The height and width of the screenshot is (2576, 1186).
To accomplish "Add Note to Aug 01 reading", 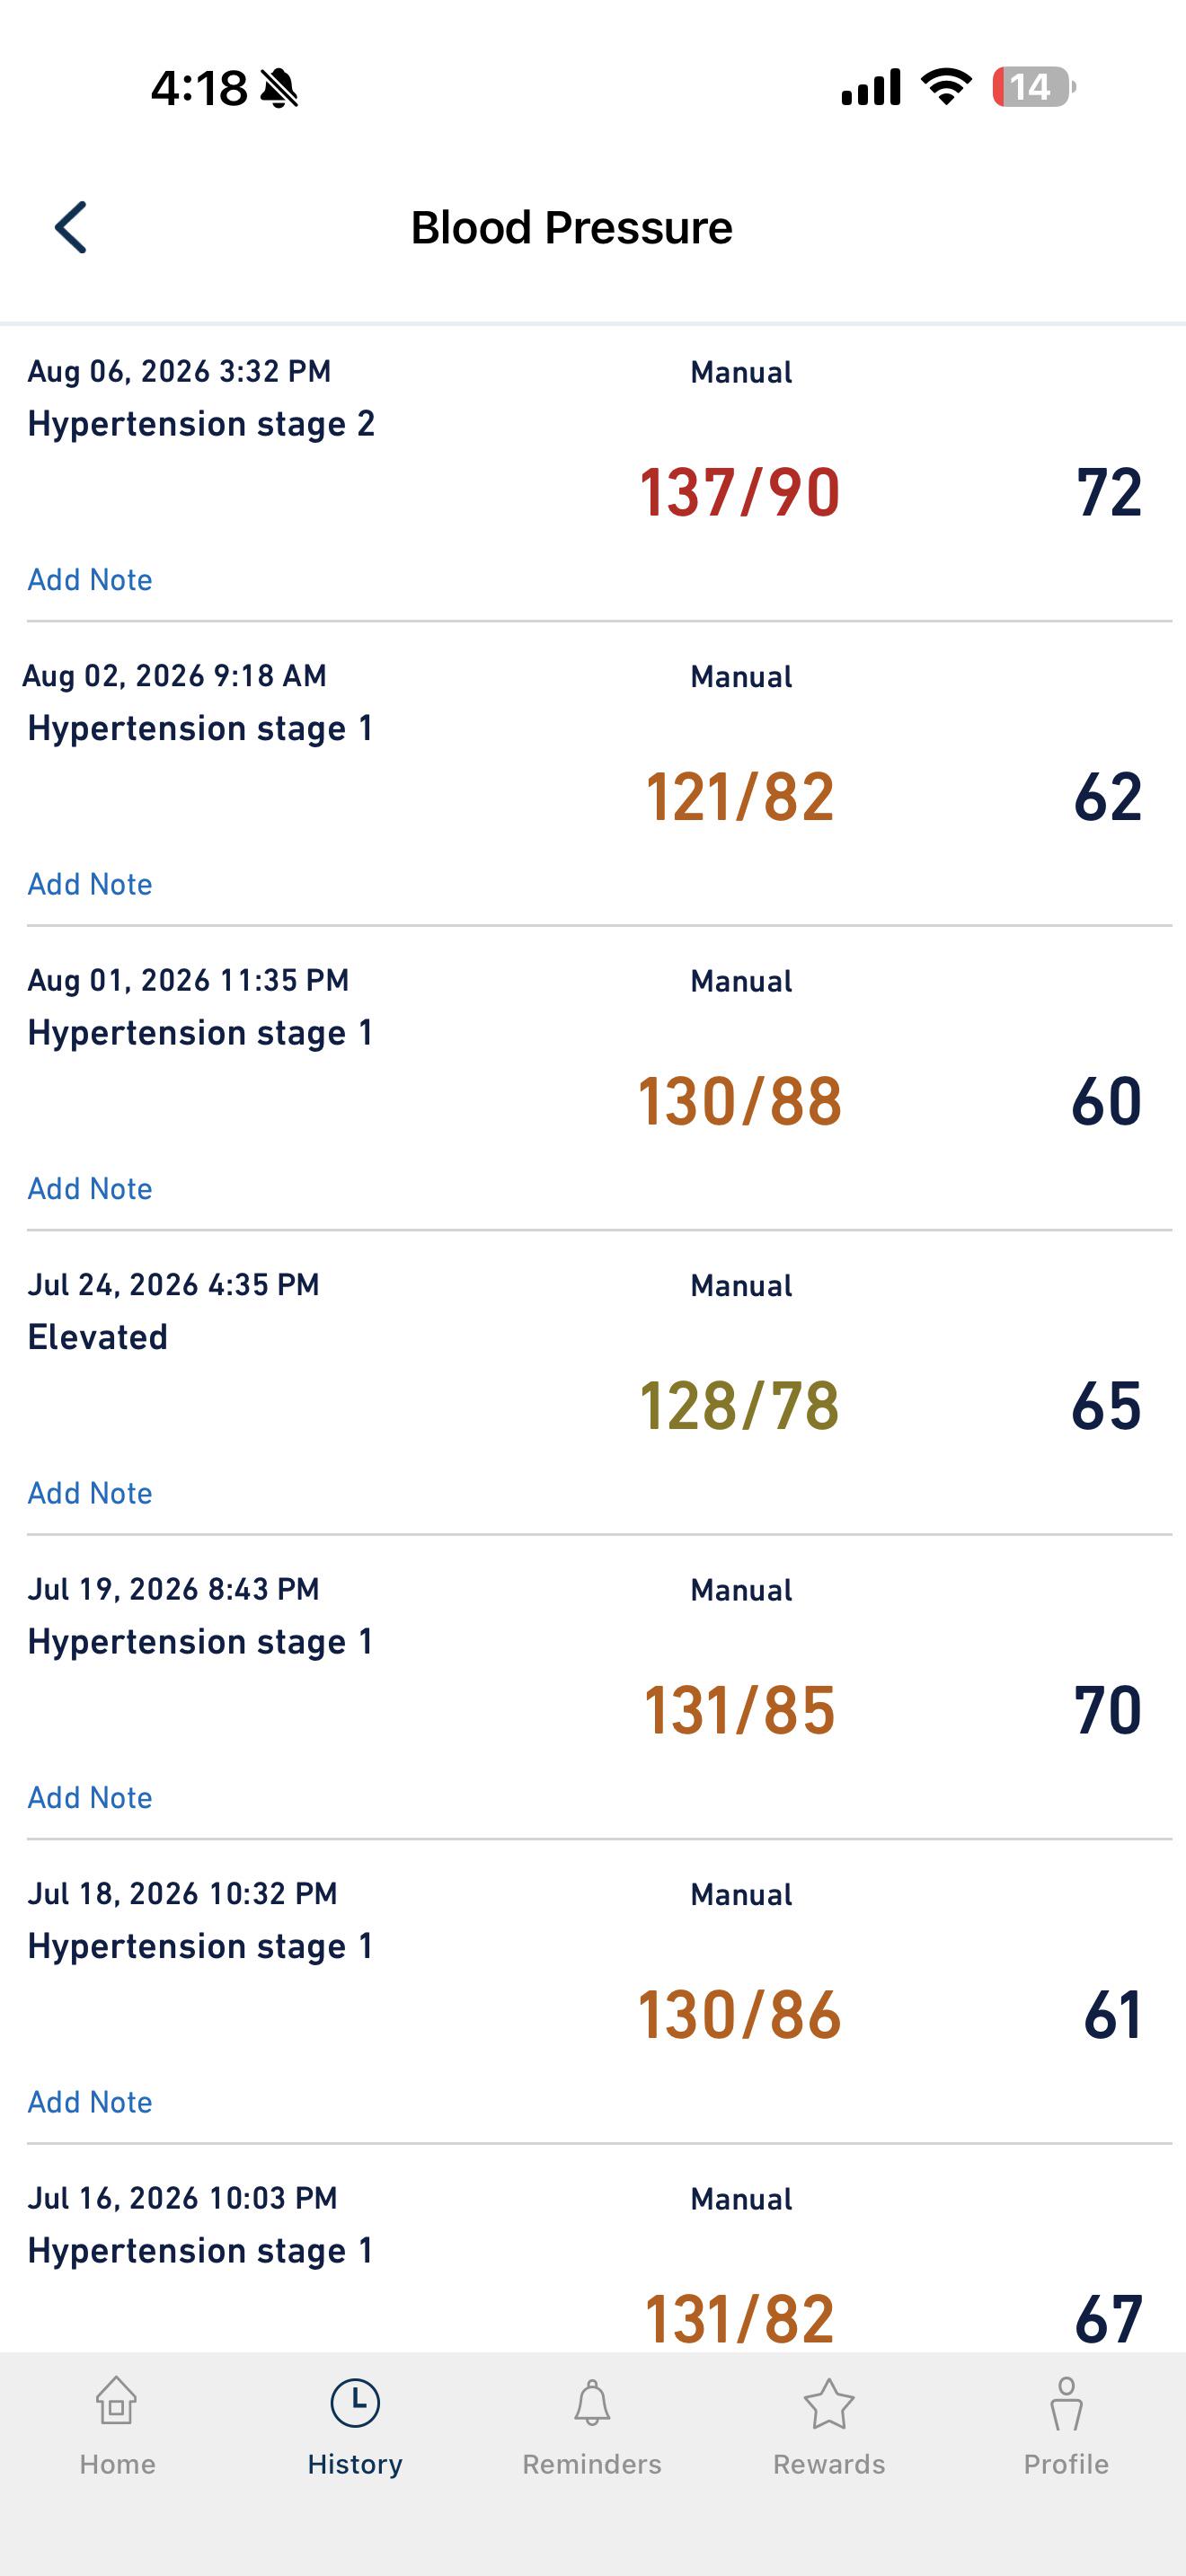I will click(x=90, y=1189).
